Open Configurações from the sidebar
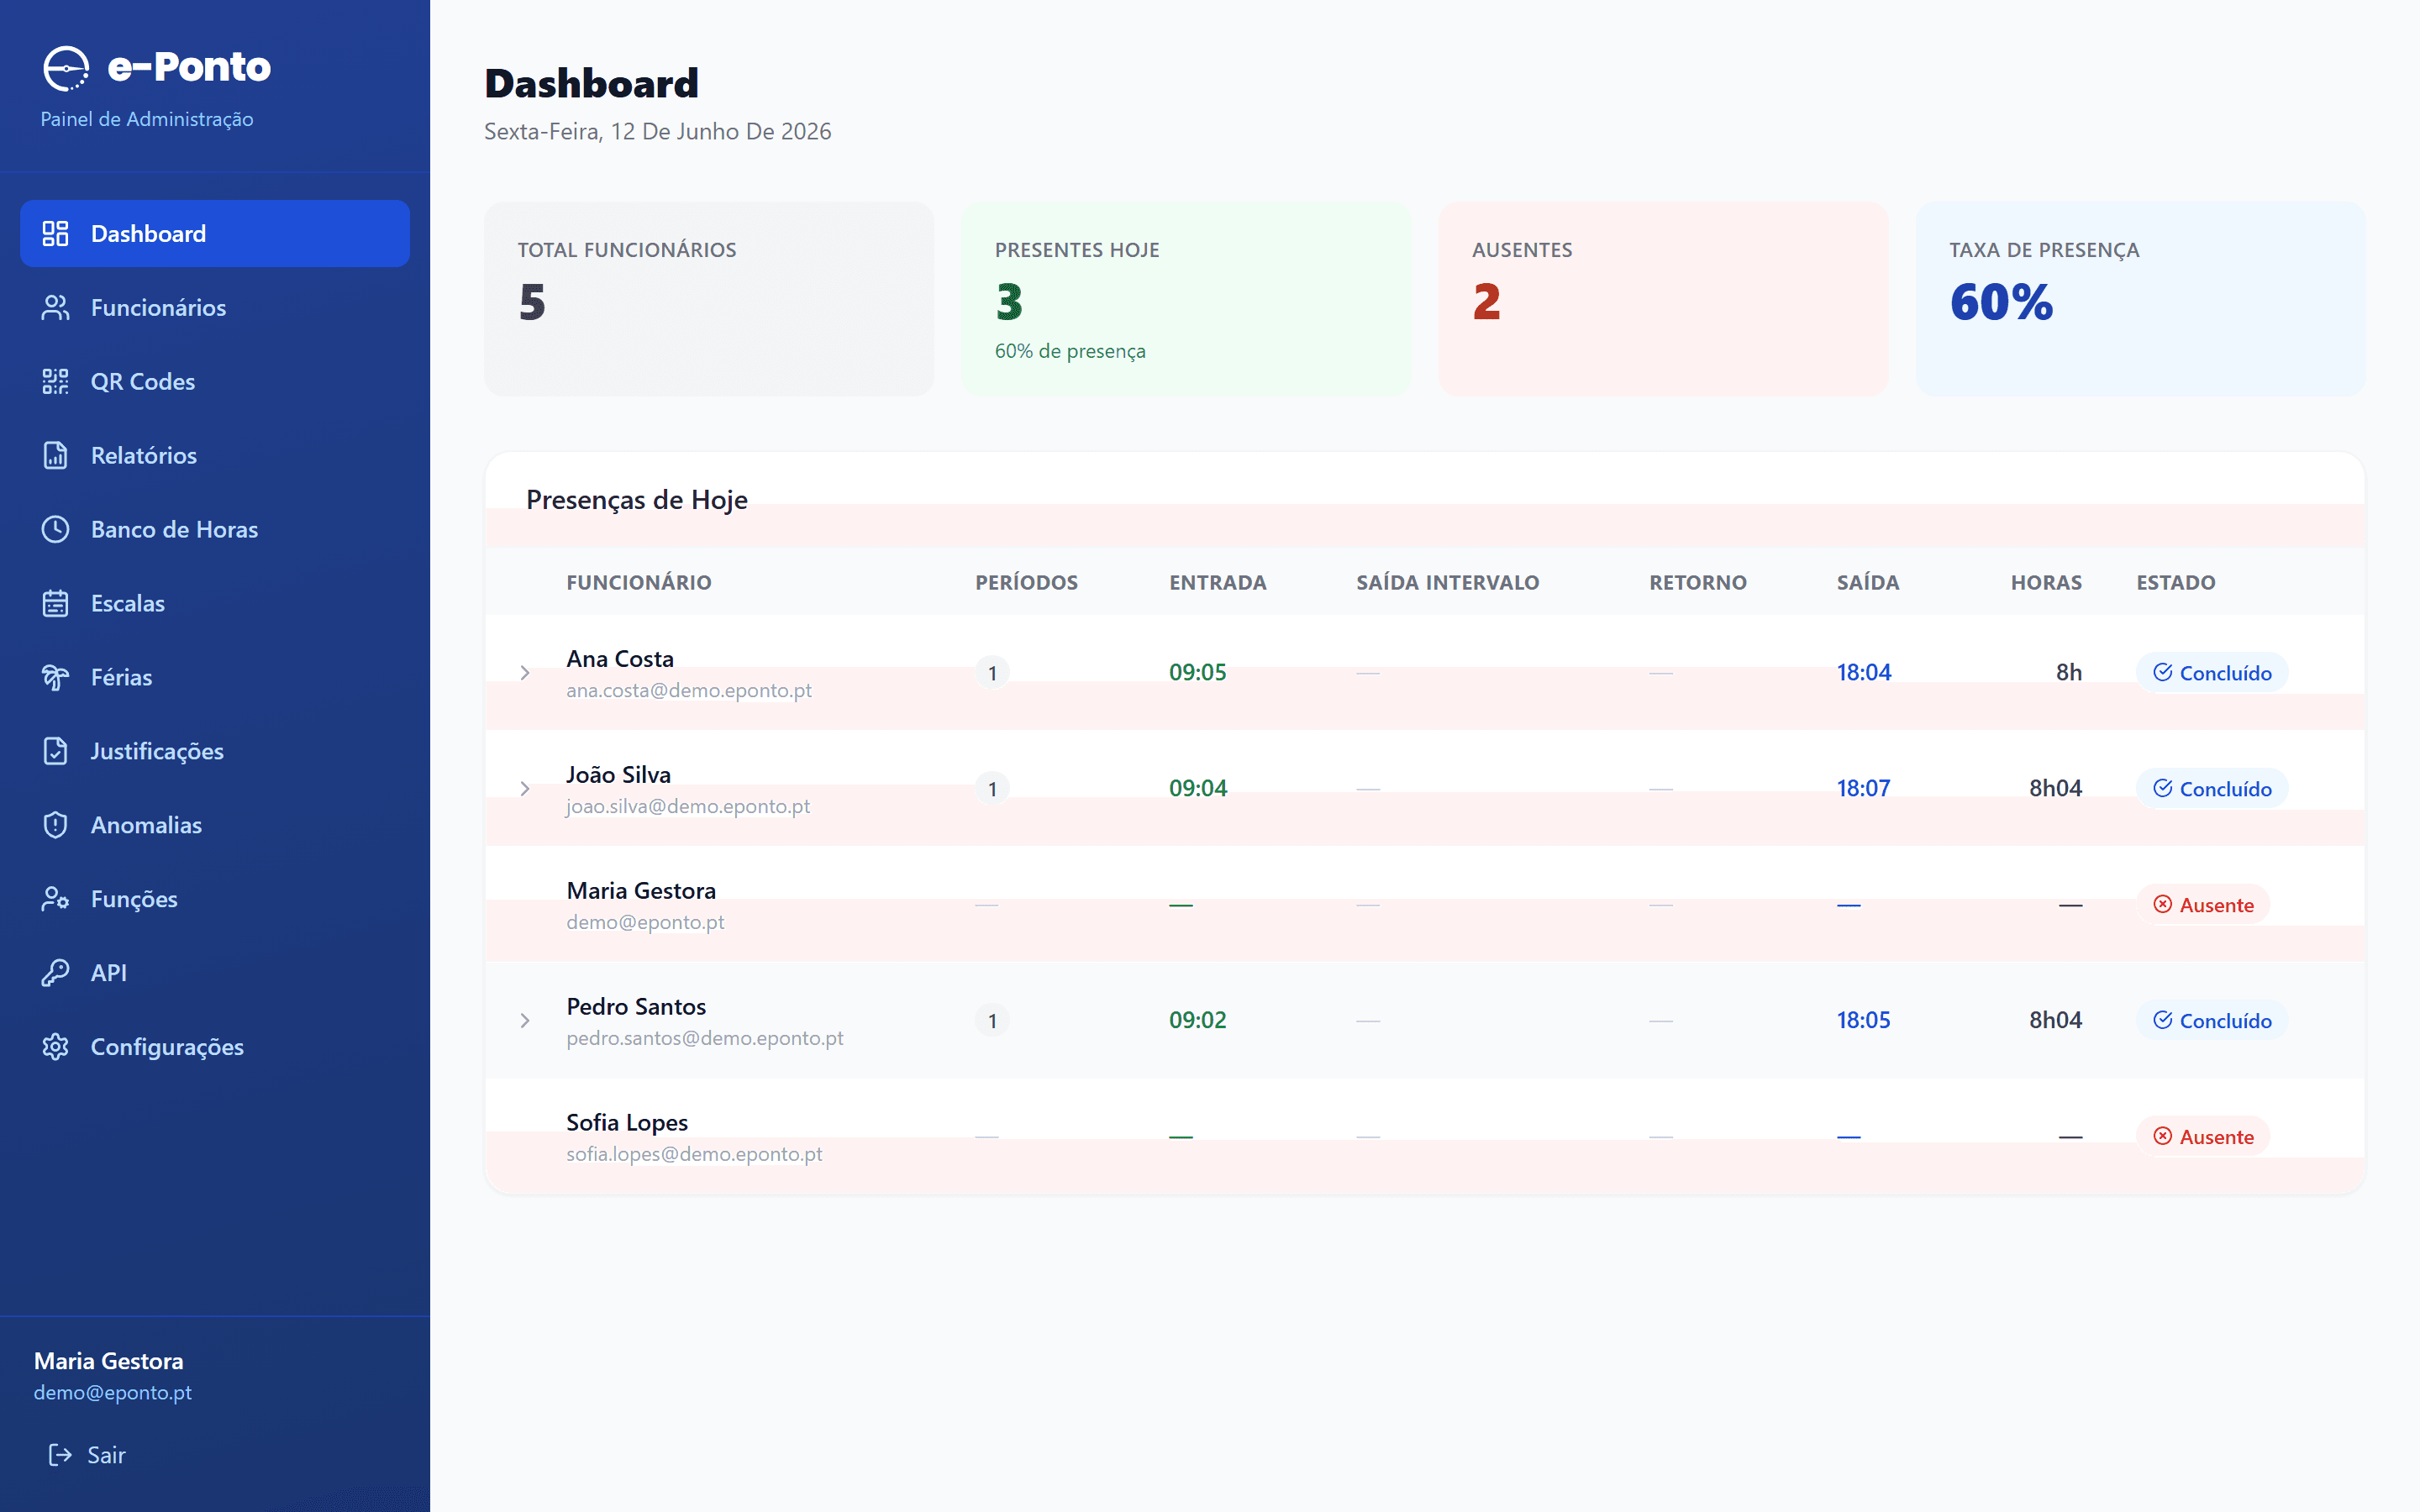Screen dimensions: 2420x1512 click(x=215, y=1047)
